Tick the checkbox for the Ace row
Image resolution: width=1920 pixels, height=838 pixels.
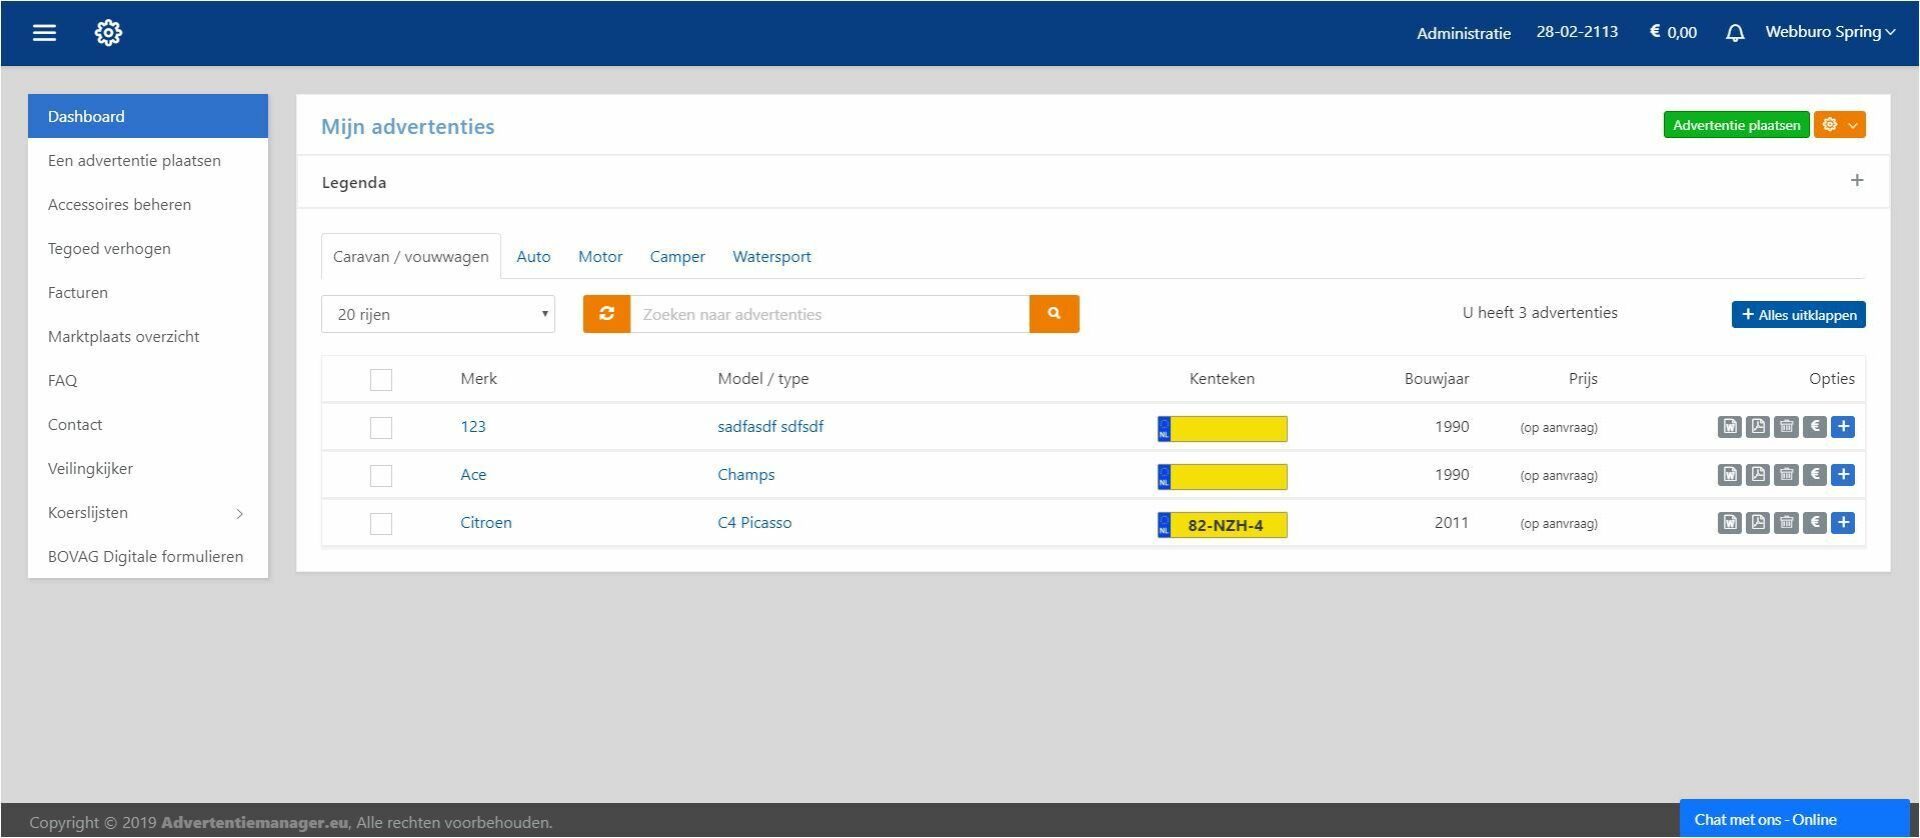click(x=381, y=476)
